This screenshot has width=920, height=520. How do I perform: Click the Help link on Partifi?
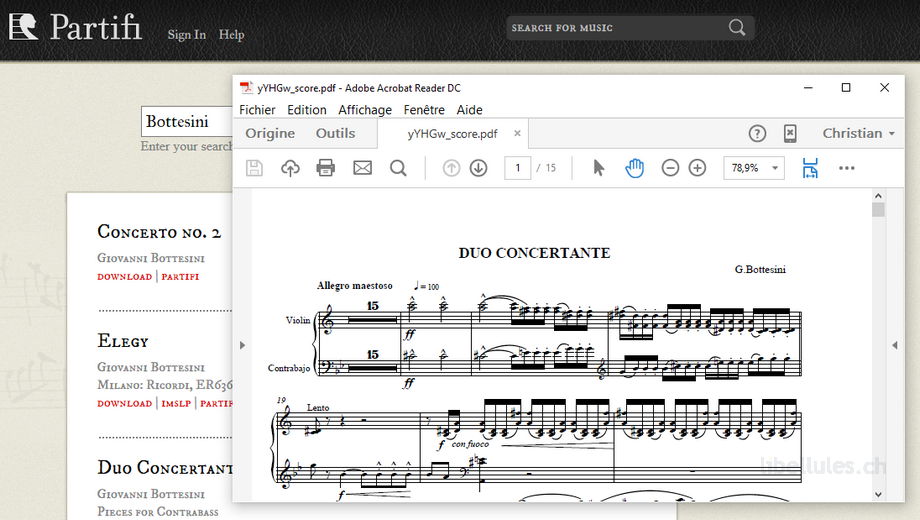[x=231, y=35]
